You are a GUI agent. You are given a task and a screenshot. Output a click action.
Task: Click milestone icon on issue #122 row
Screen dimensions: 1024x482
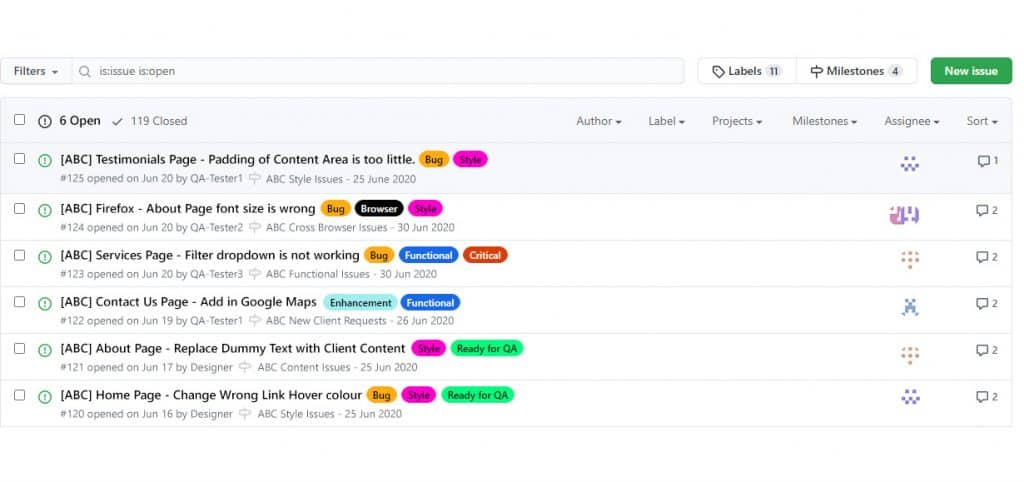coord(255,321)
